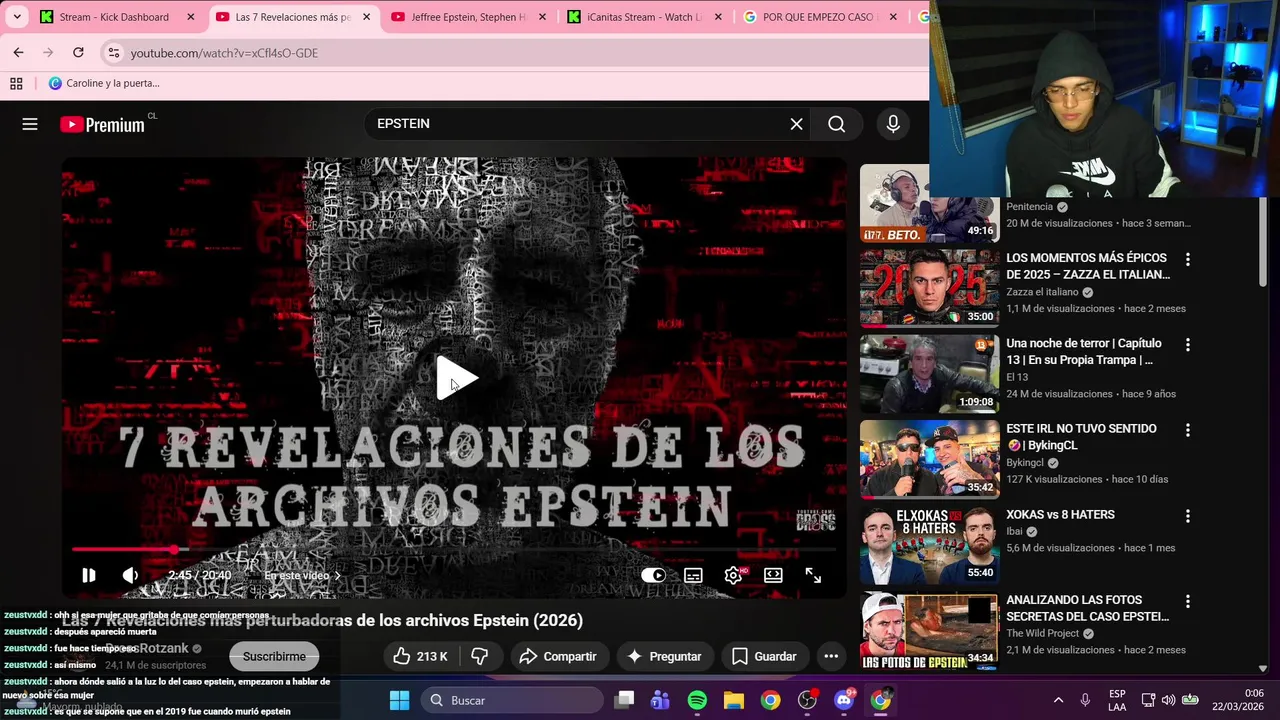The height and width of the screenshot is (720, 1280).
Task: Click the large play overlay on video
Action: pyautogui.click(x=456, y=378)
